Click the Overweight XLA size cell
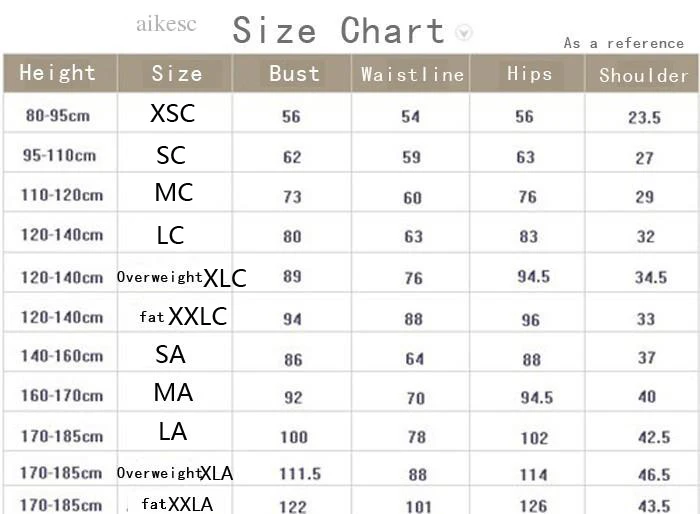The image size is (700, 514). [x=175, y=473]
